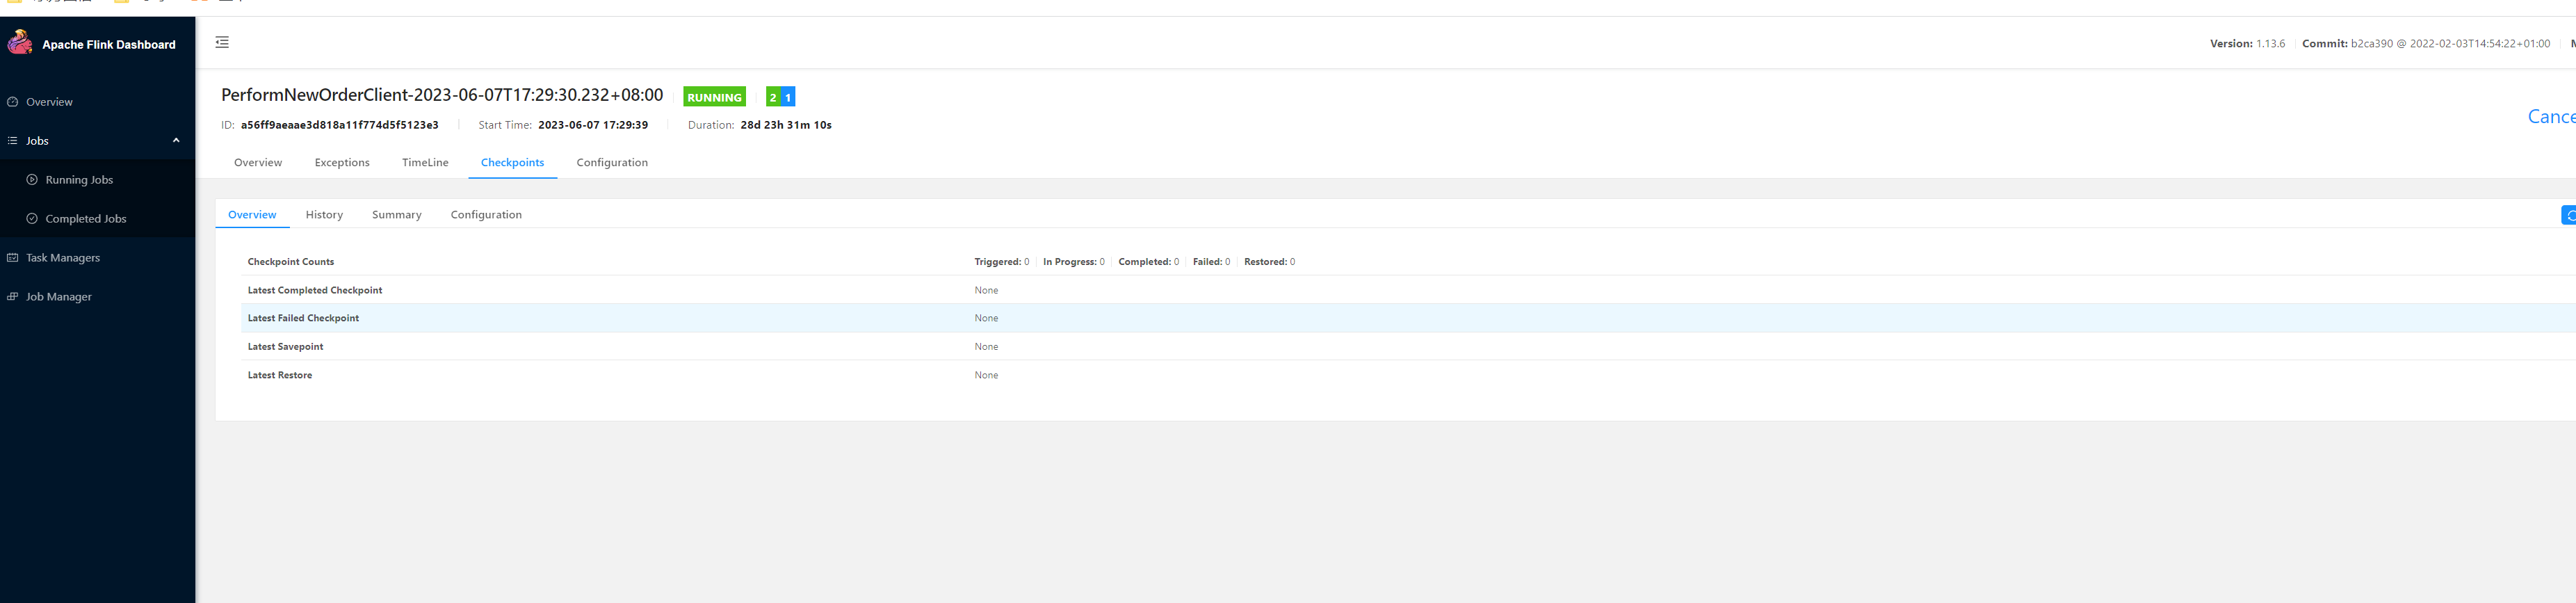Click the Latest Savepoint label
This screenshot has width=2576, height=603.
286,347
